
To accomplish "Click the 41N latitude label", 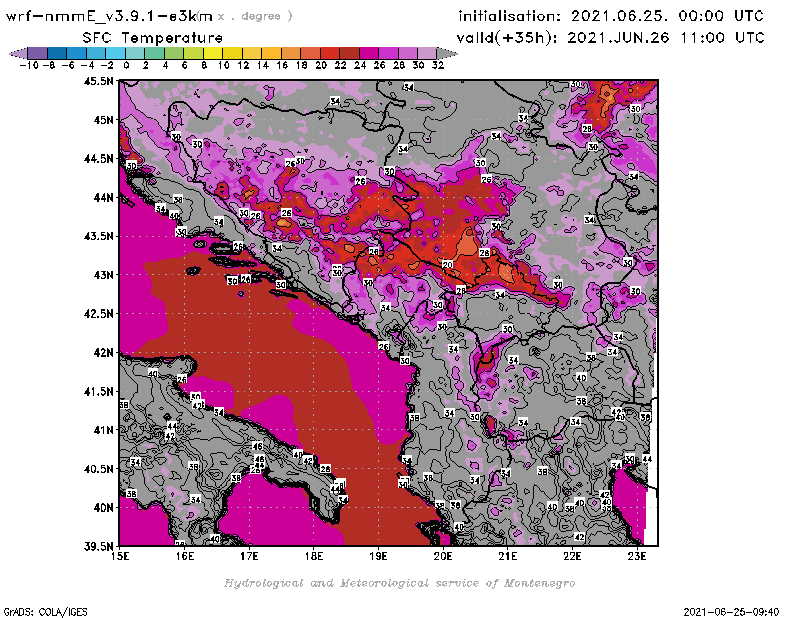I will point(103,430).
